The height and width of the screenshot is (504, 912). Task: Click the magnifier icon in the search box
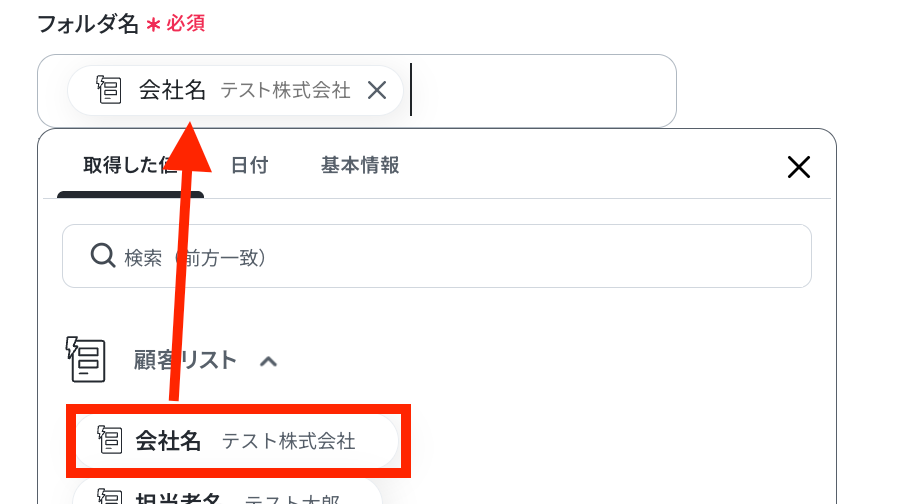(x=102, y=255)
